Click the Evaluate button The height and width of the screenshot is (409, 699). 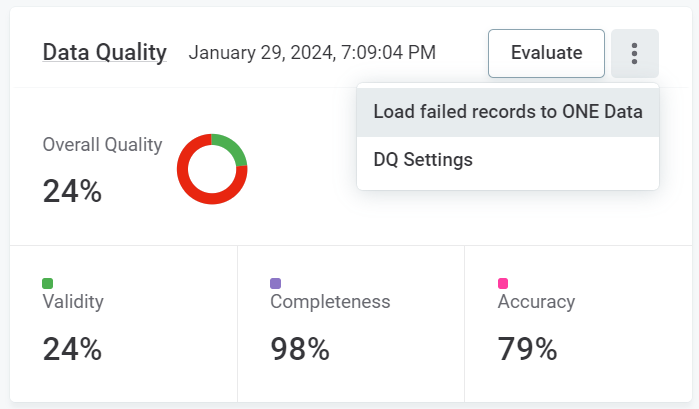click(x=546, y=54)
